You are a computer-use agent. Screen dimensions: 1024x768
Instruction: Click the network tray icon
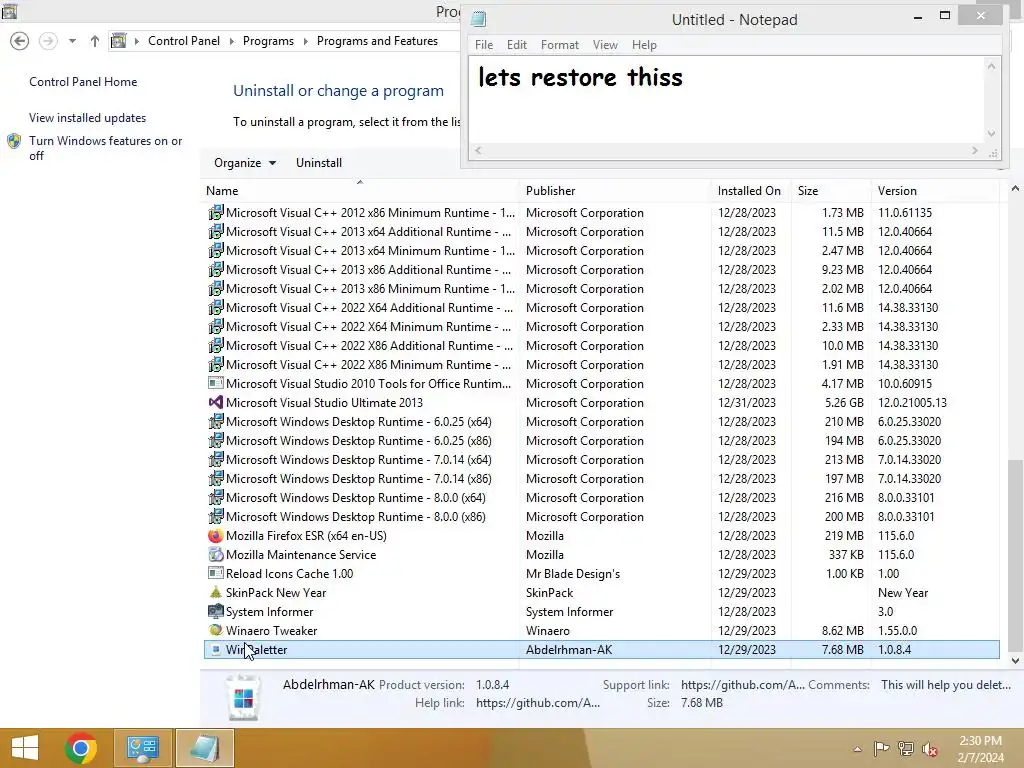[x=906, y=748]
